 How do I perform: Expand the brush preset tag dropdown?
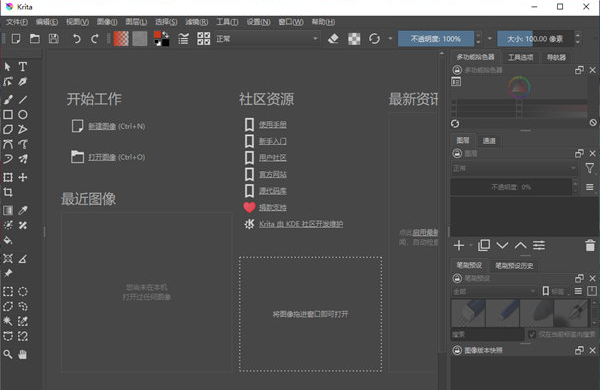point(494,292)
